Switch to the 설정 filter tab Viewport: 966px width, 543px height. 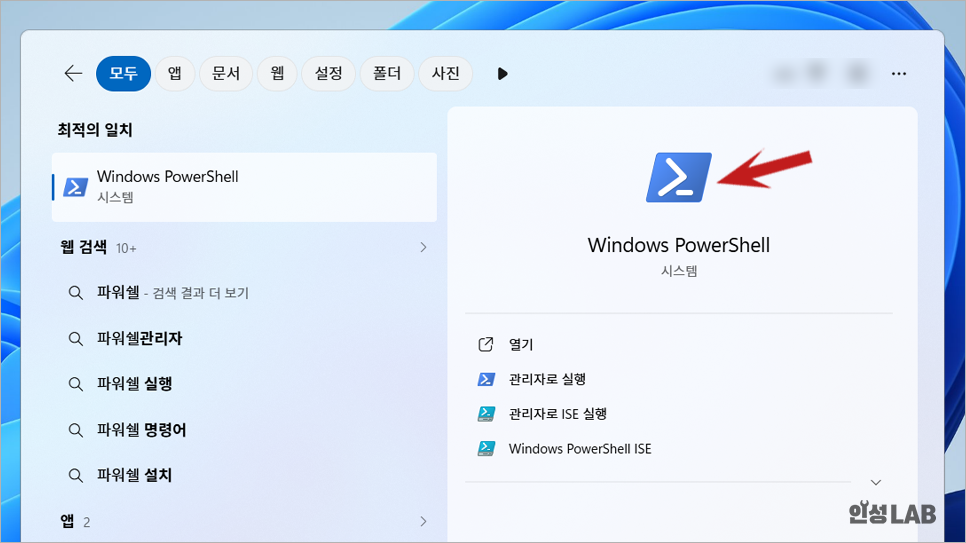[x=328, y=73]
